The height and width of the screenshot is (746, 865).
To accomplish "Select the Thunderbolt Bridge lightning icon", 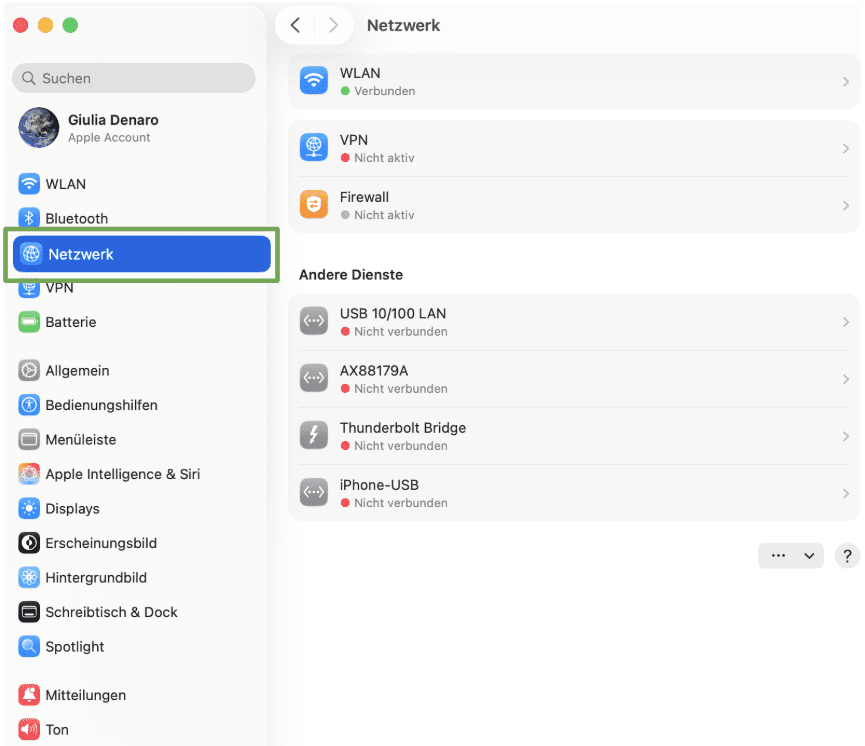I will coord(313,435).
